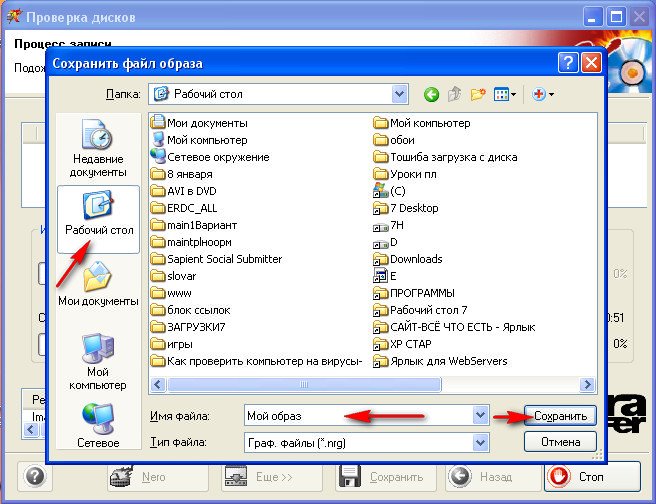The height and width of the screenshot is (504, 656).
Task: Close the Сохранить файл образа dialog
Action: (591, 63)
